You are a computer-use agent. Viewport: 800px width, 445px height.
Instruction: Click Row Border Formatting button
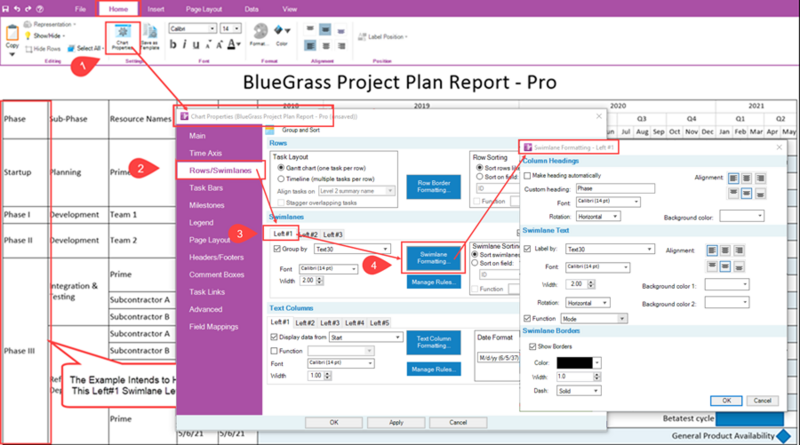click(434, 186)
